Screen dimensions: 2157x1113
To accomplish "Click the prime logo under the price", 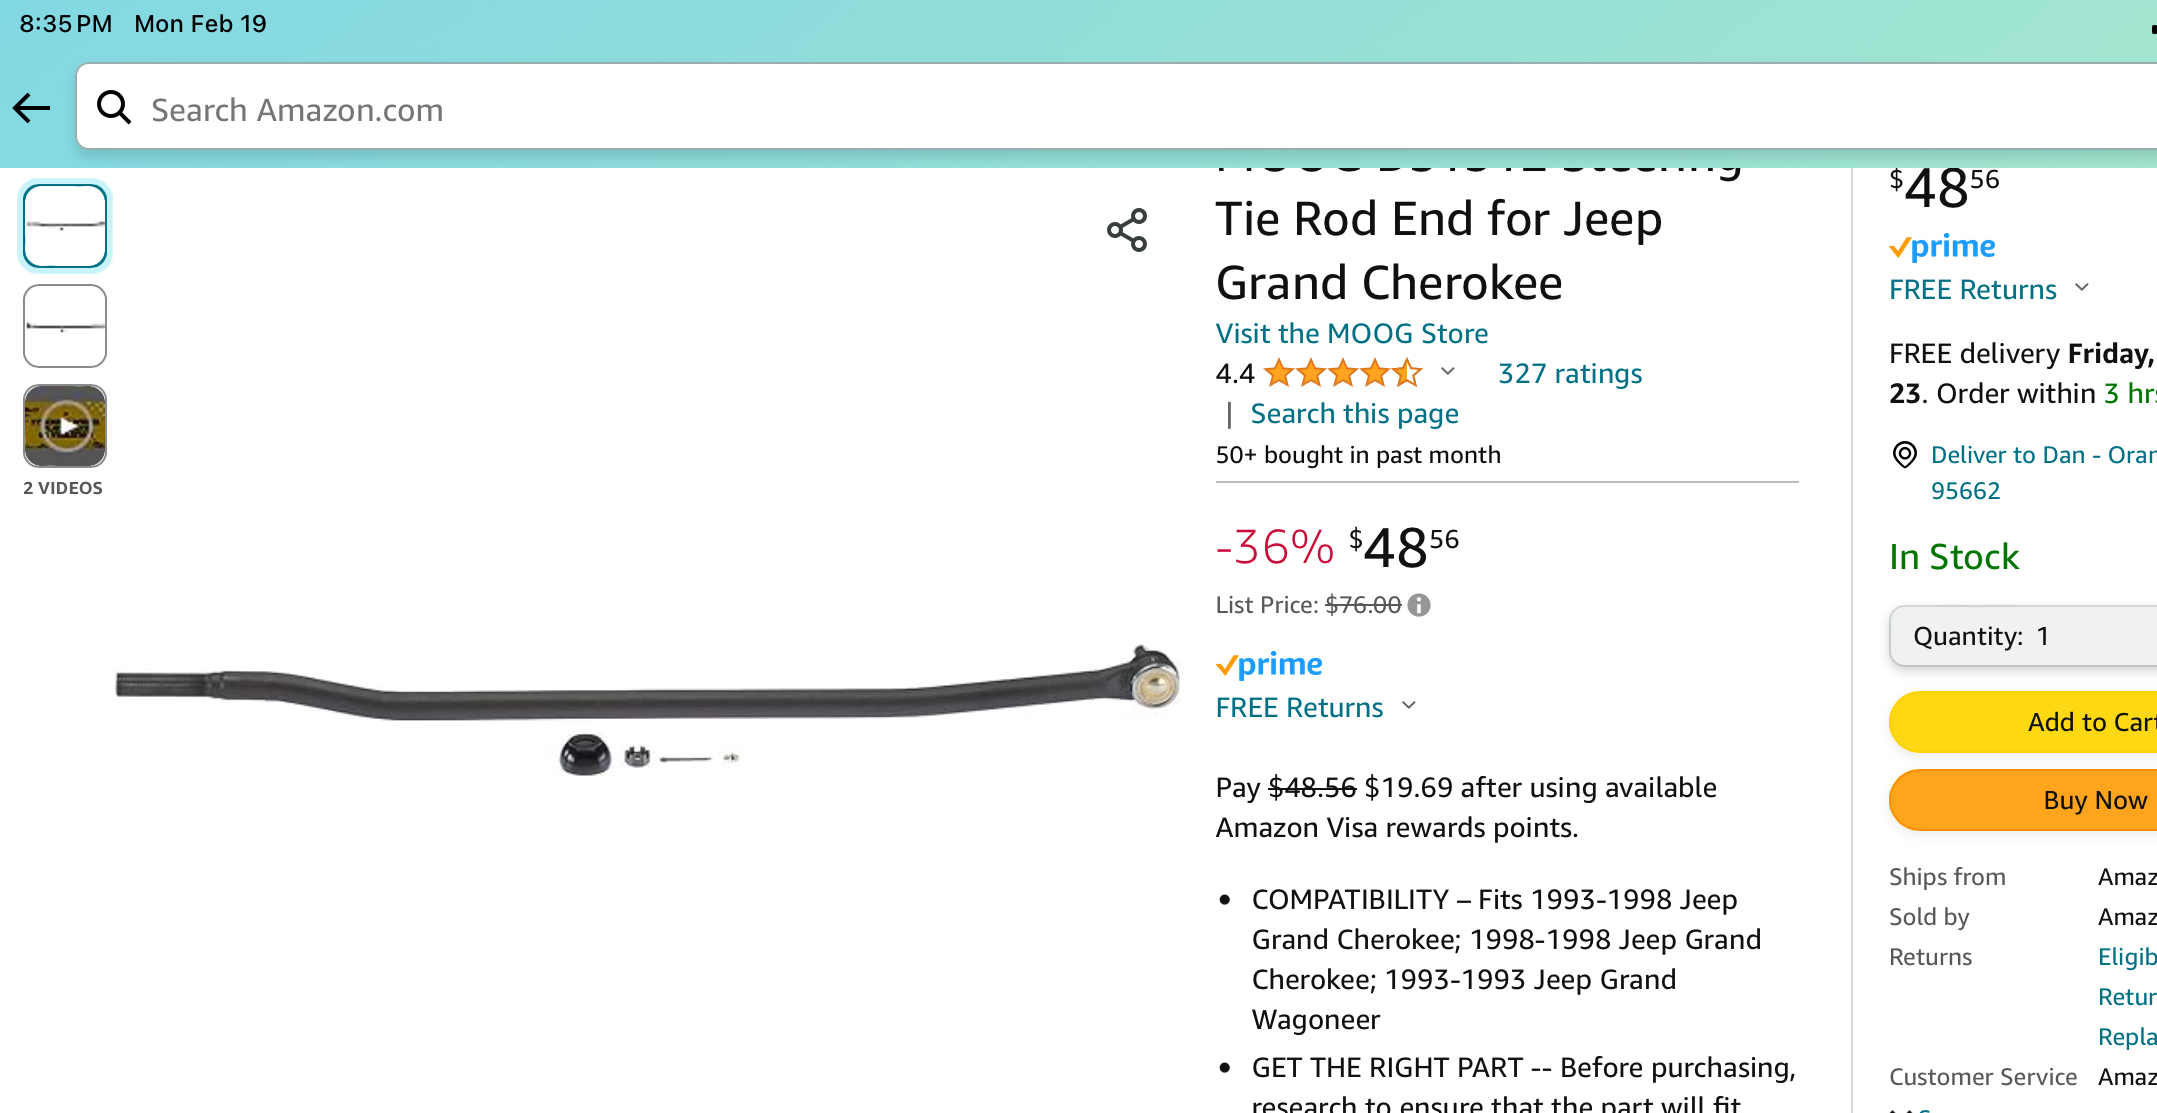I will point(1269,665).
